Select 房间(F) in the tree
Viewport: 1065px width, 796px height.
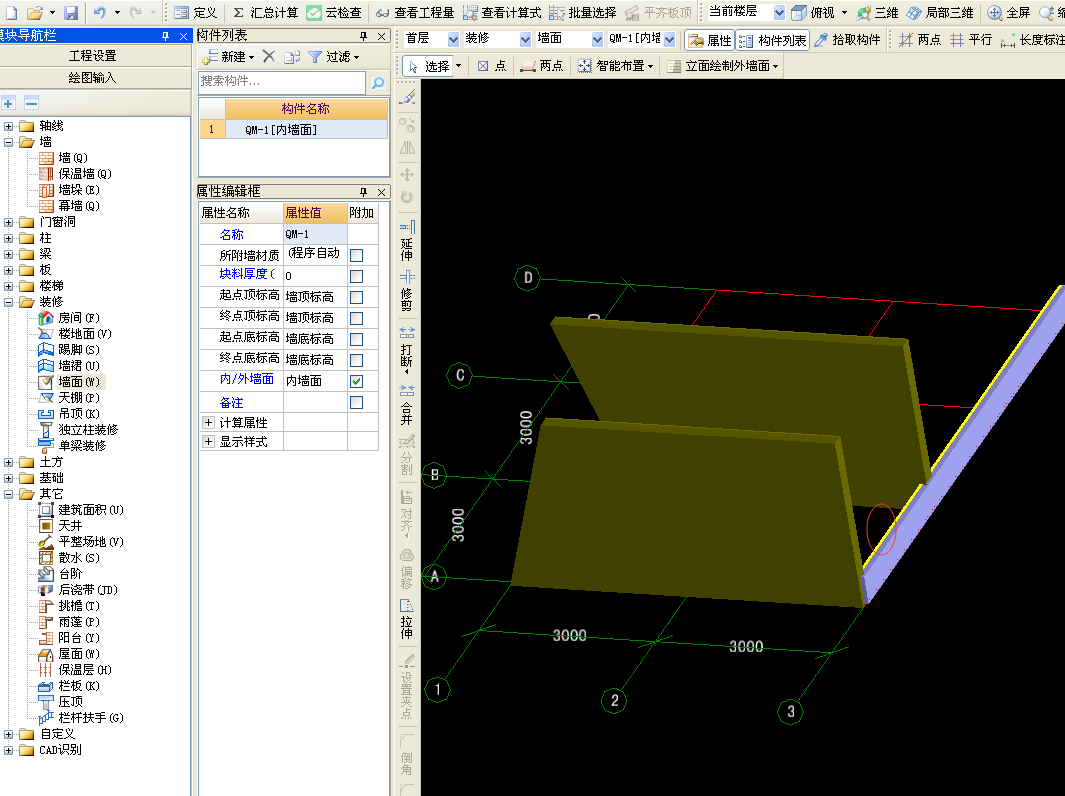[69, 318]
